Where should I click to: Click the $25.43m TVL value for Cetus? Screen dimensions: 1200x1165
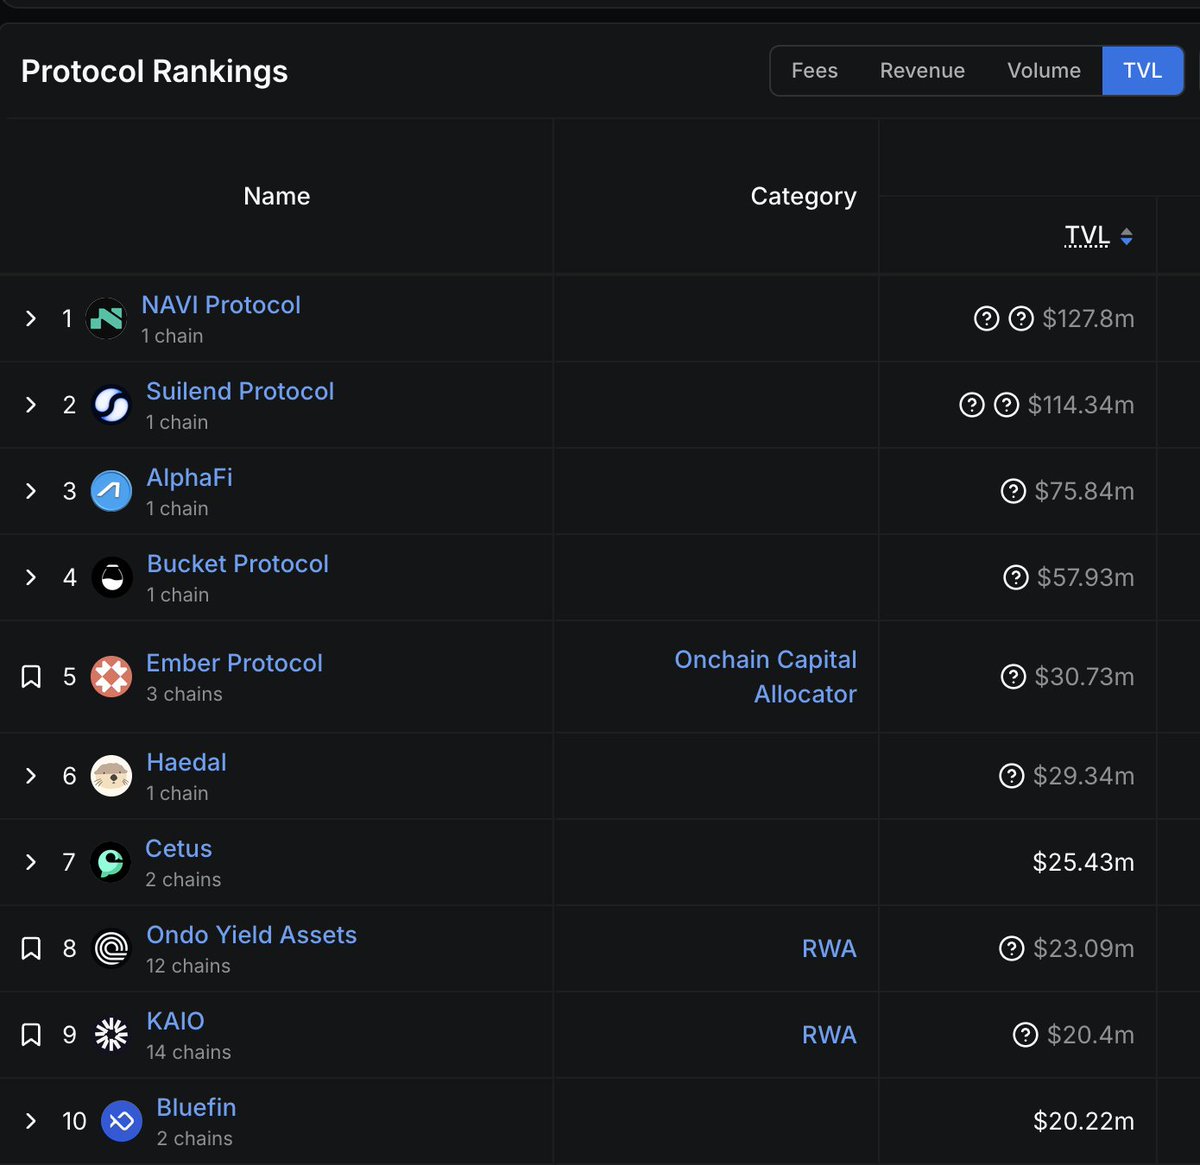click(1083, 862)
